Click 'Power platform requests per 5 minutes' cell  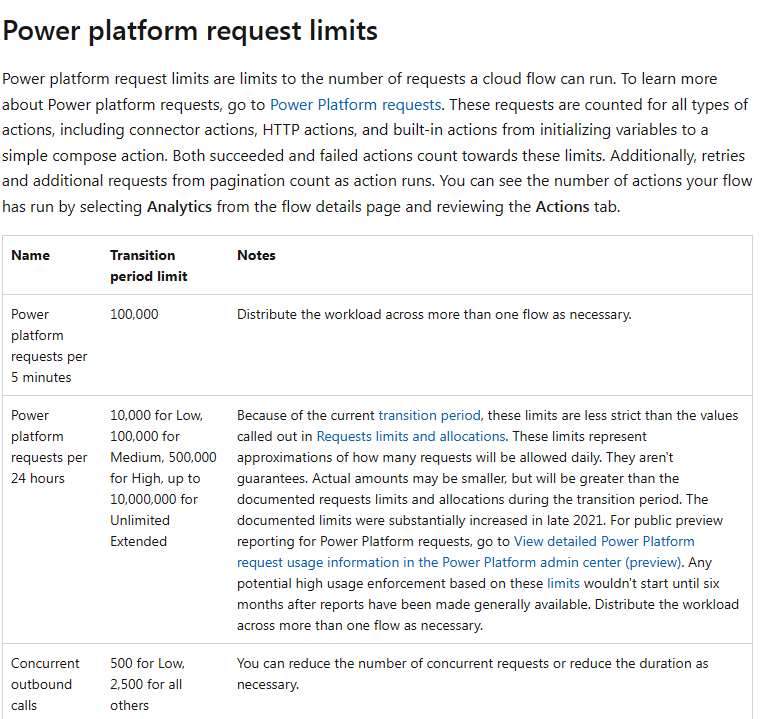point(49,346)
